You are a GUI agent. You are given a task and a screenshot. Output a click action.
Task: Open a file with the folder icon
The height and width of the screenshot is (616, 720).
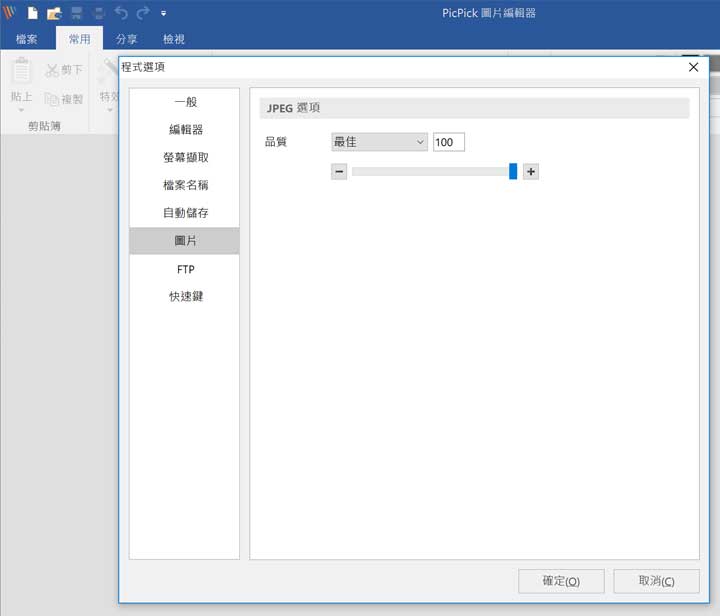click(54, 13)
